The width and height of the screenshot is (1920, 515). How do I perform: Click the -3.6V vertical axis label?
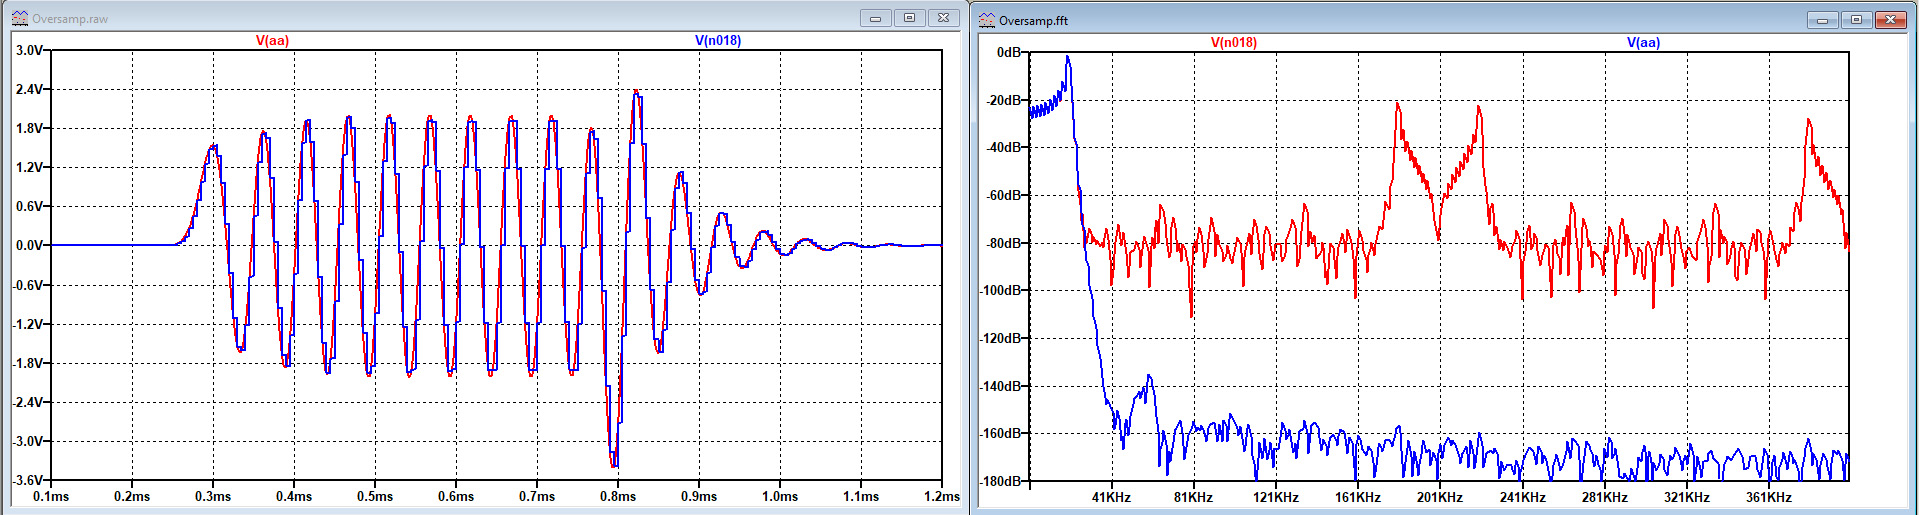(27, 480)
